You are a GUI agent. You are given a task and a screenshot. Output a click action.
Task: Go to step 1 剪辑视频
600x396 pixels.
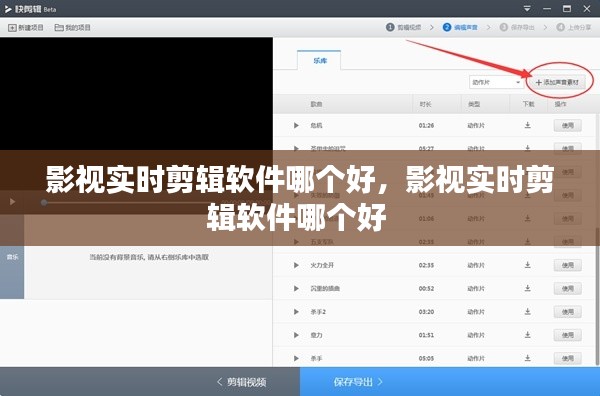coord(404,28)
